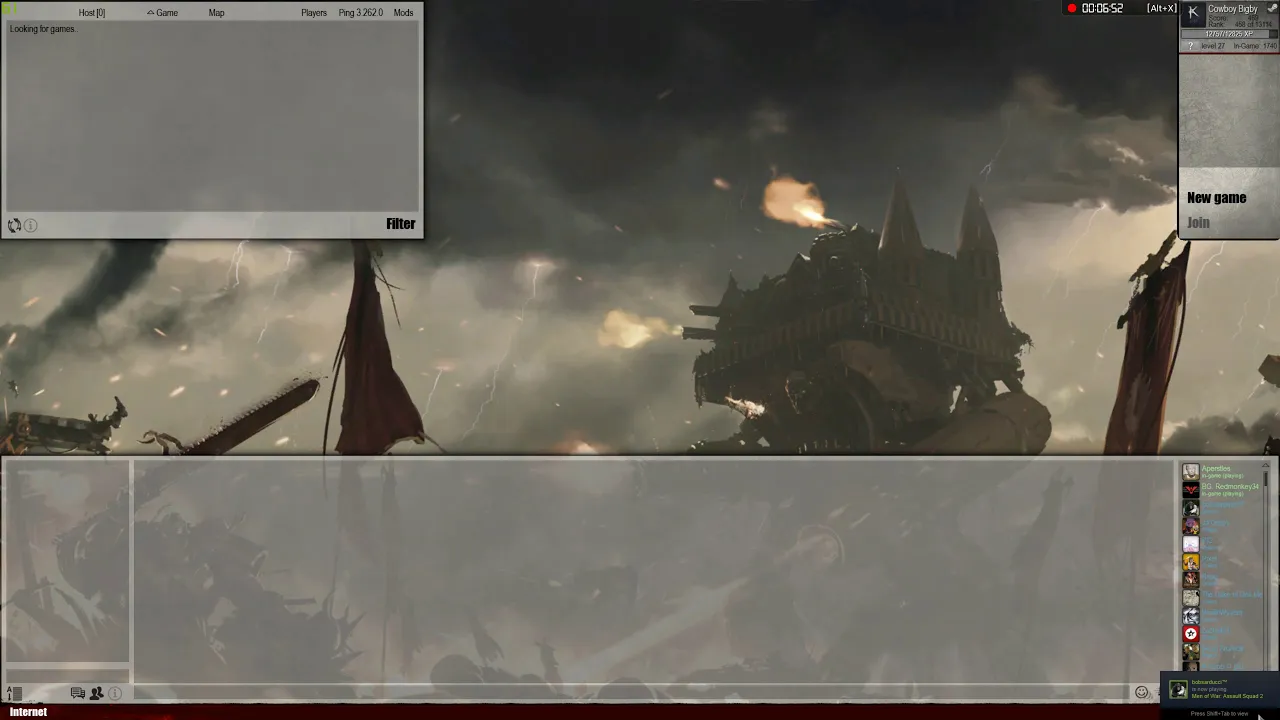Click the red recording indicator

click(x=1072, y=9)
